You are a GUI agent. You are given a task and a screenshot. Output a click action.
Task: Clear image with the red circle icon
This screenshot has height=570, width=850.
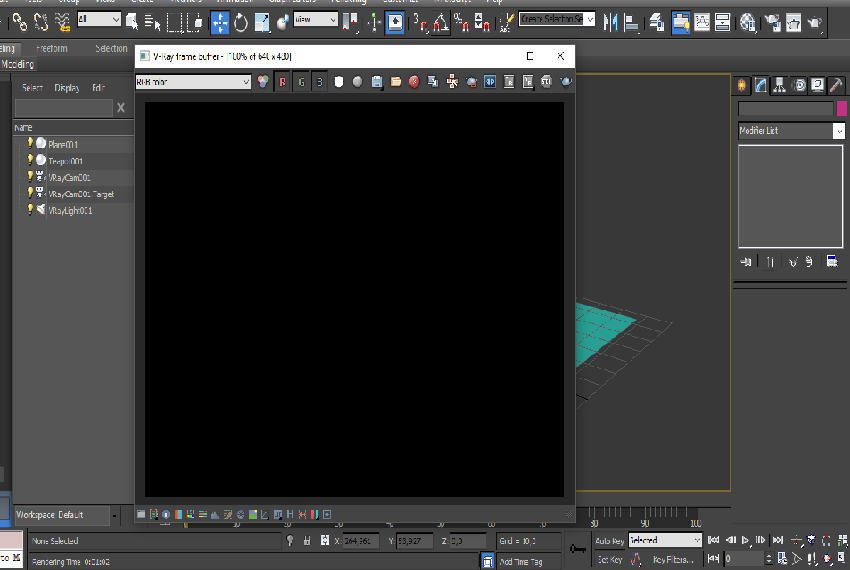click(414, 81)
